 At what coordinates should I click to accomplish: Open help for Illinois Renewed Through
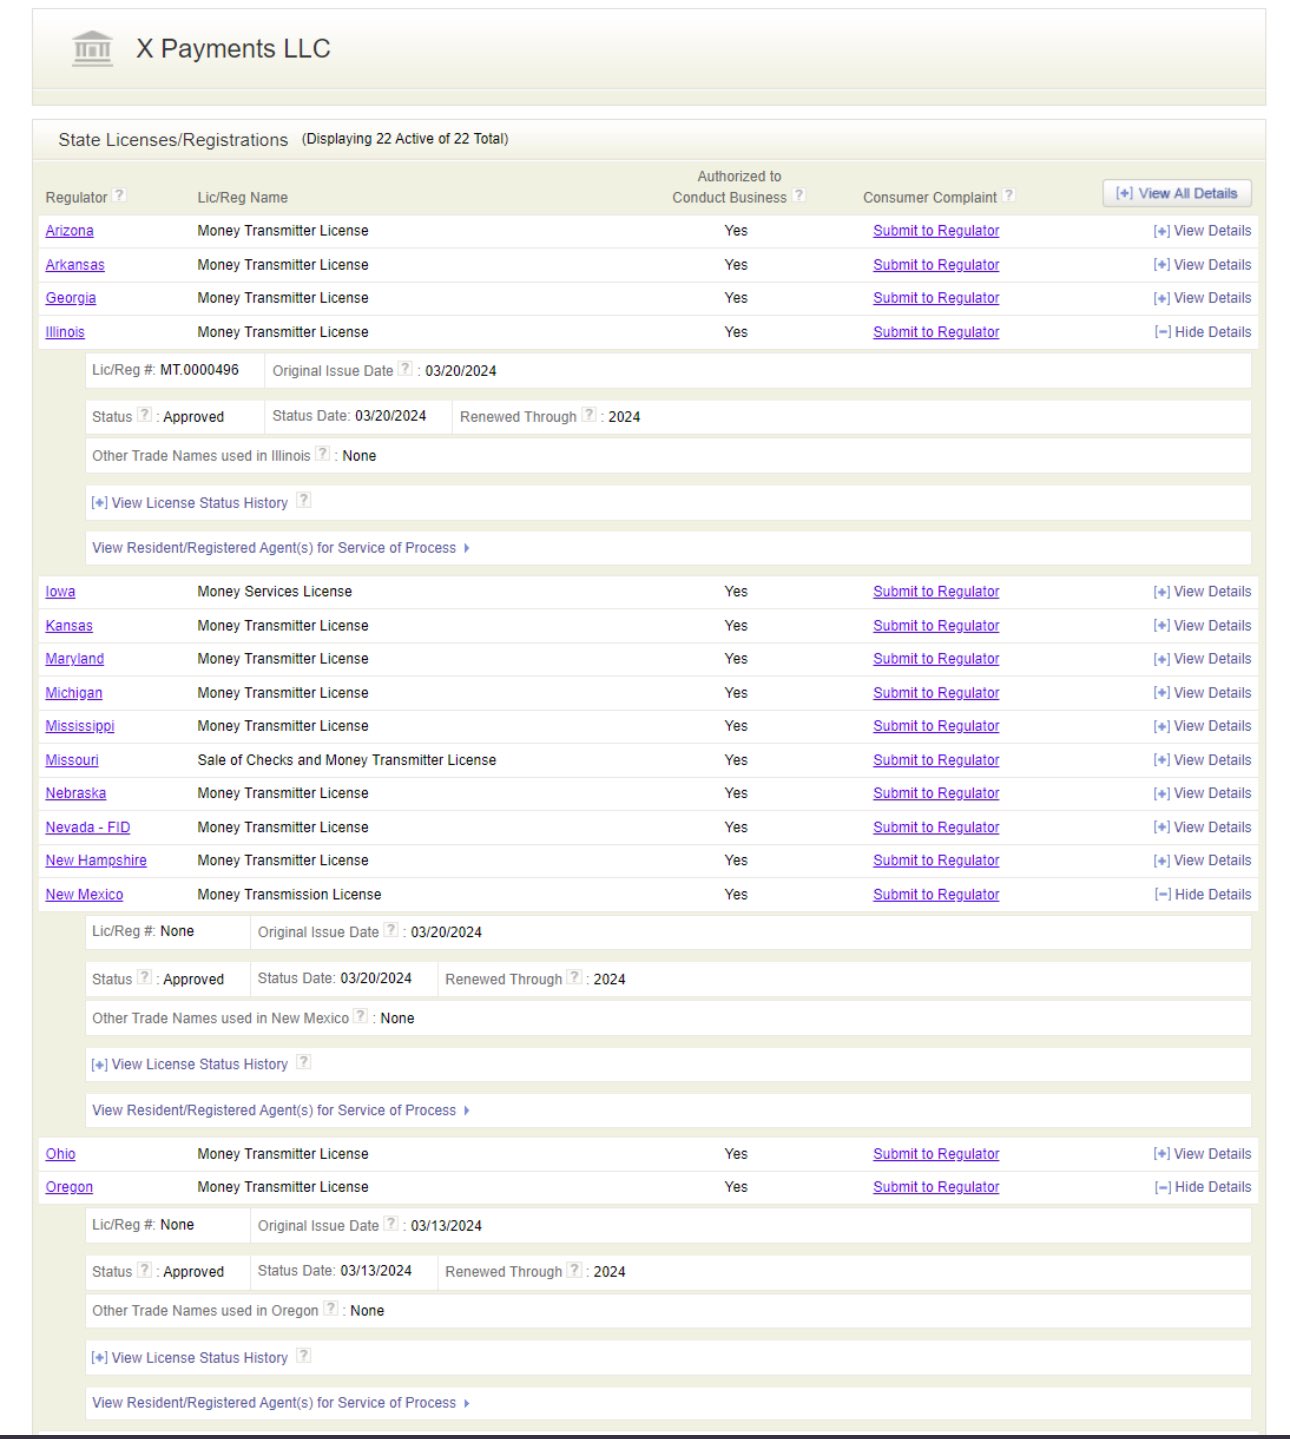[589, 414]
